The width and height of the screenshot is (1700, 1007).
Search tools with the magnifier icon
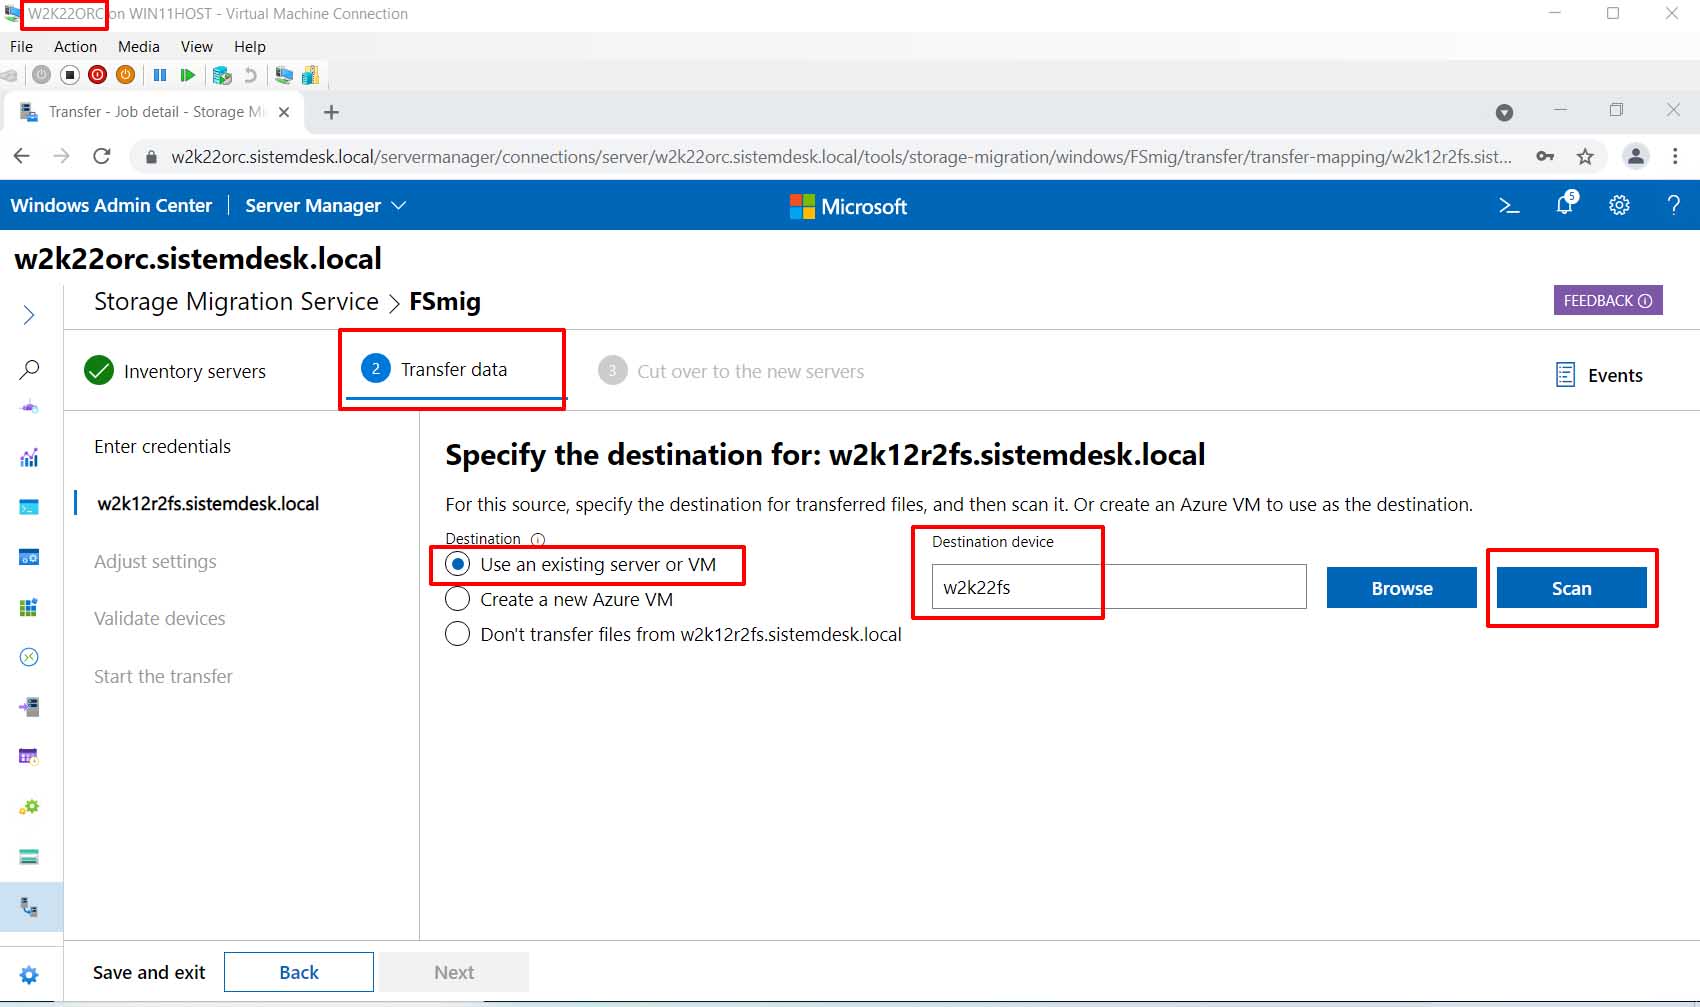click(x=29, y=369)
